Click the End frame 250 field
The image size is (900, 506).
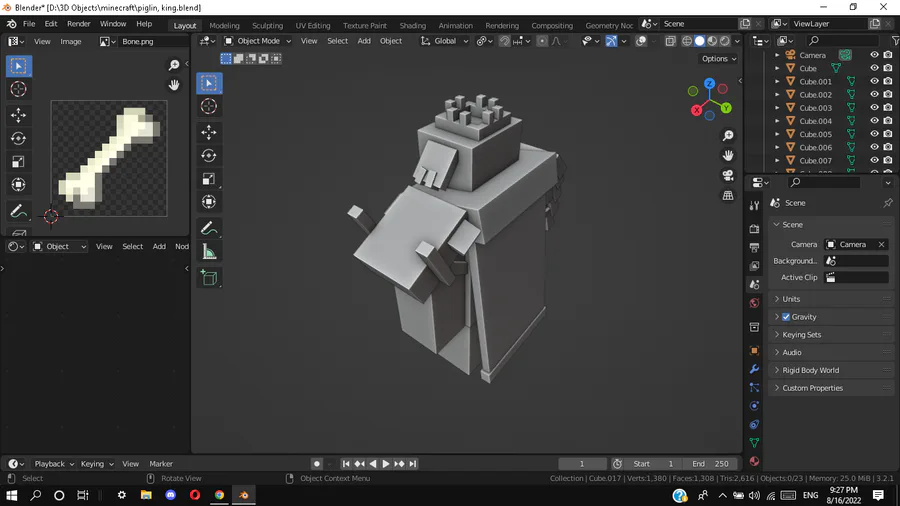pos(711,464)
